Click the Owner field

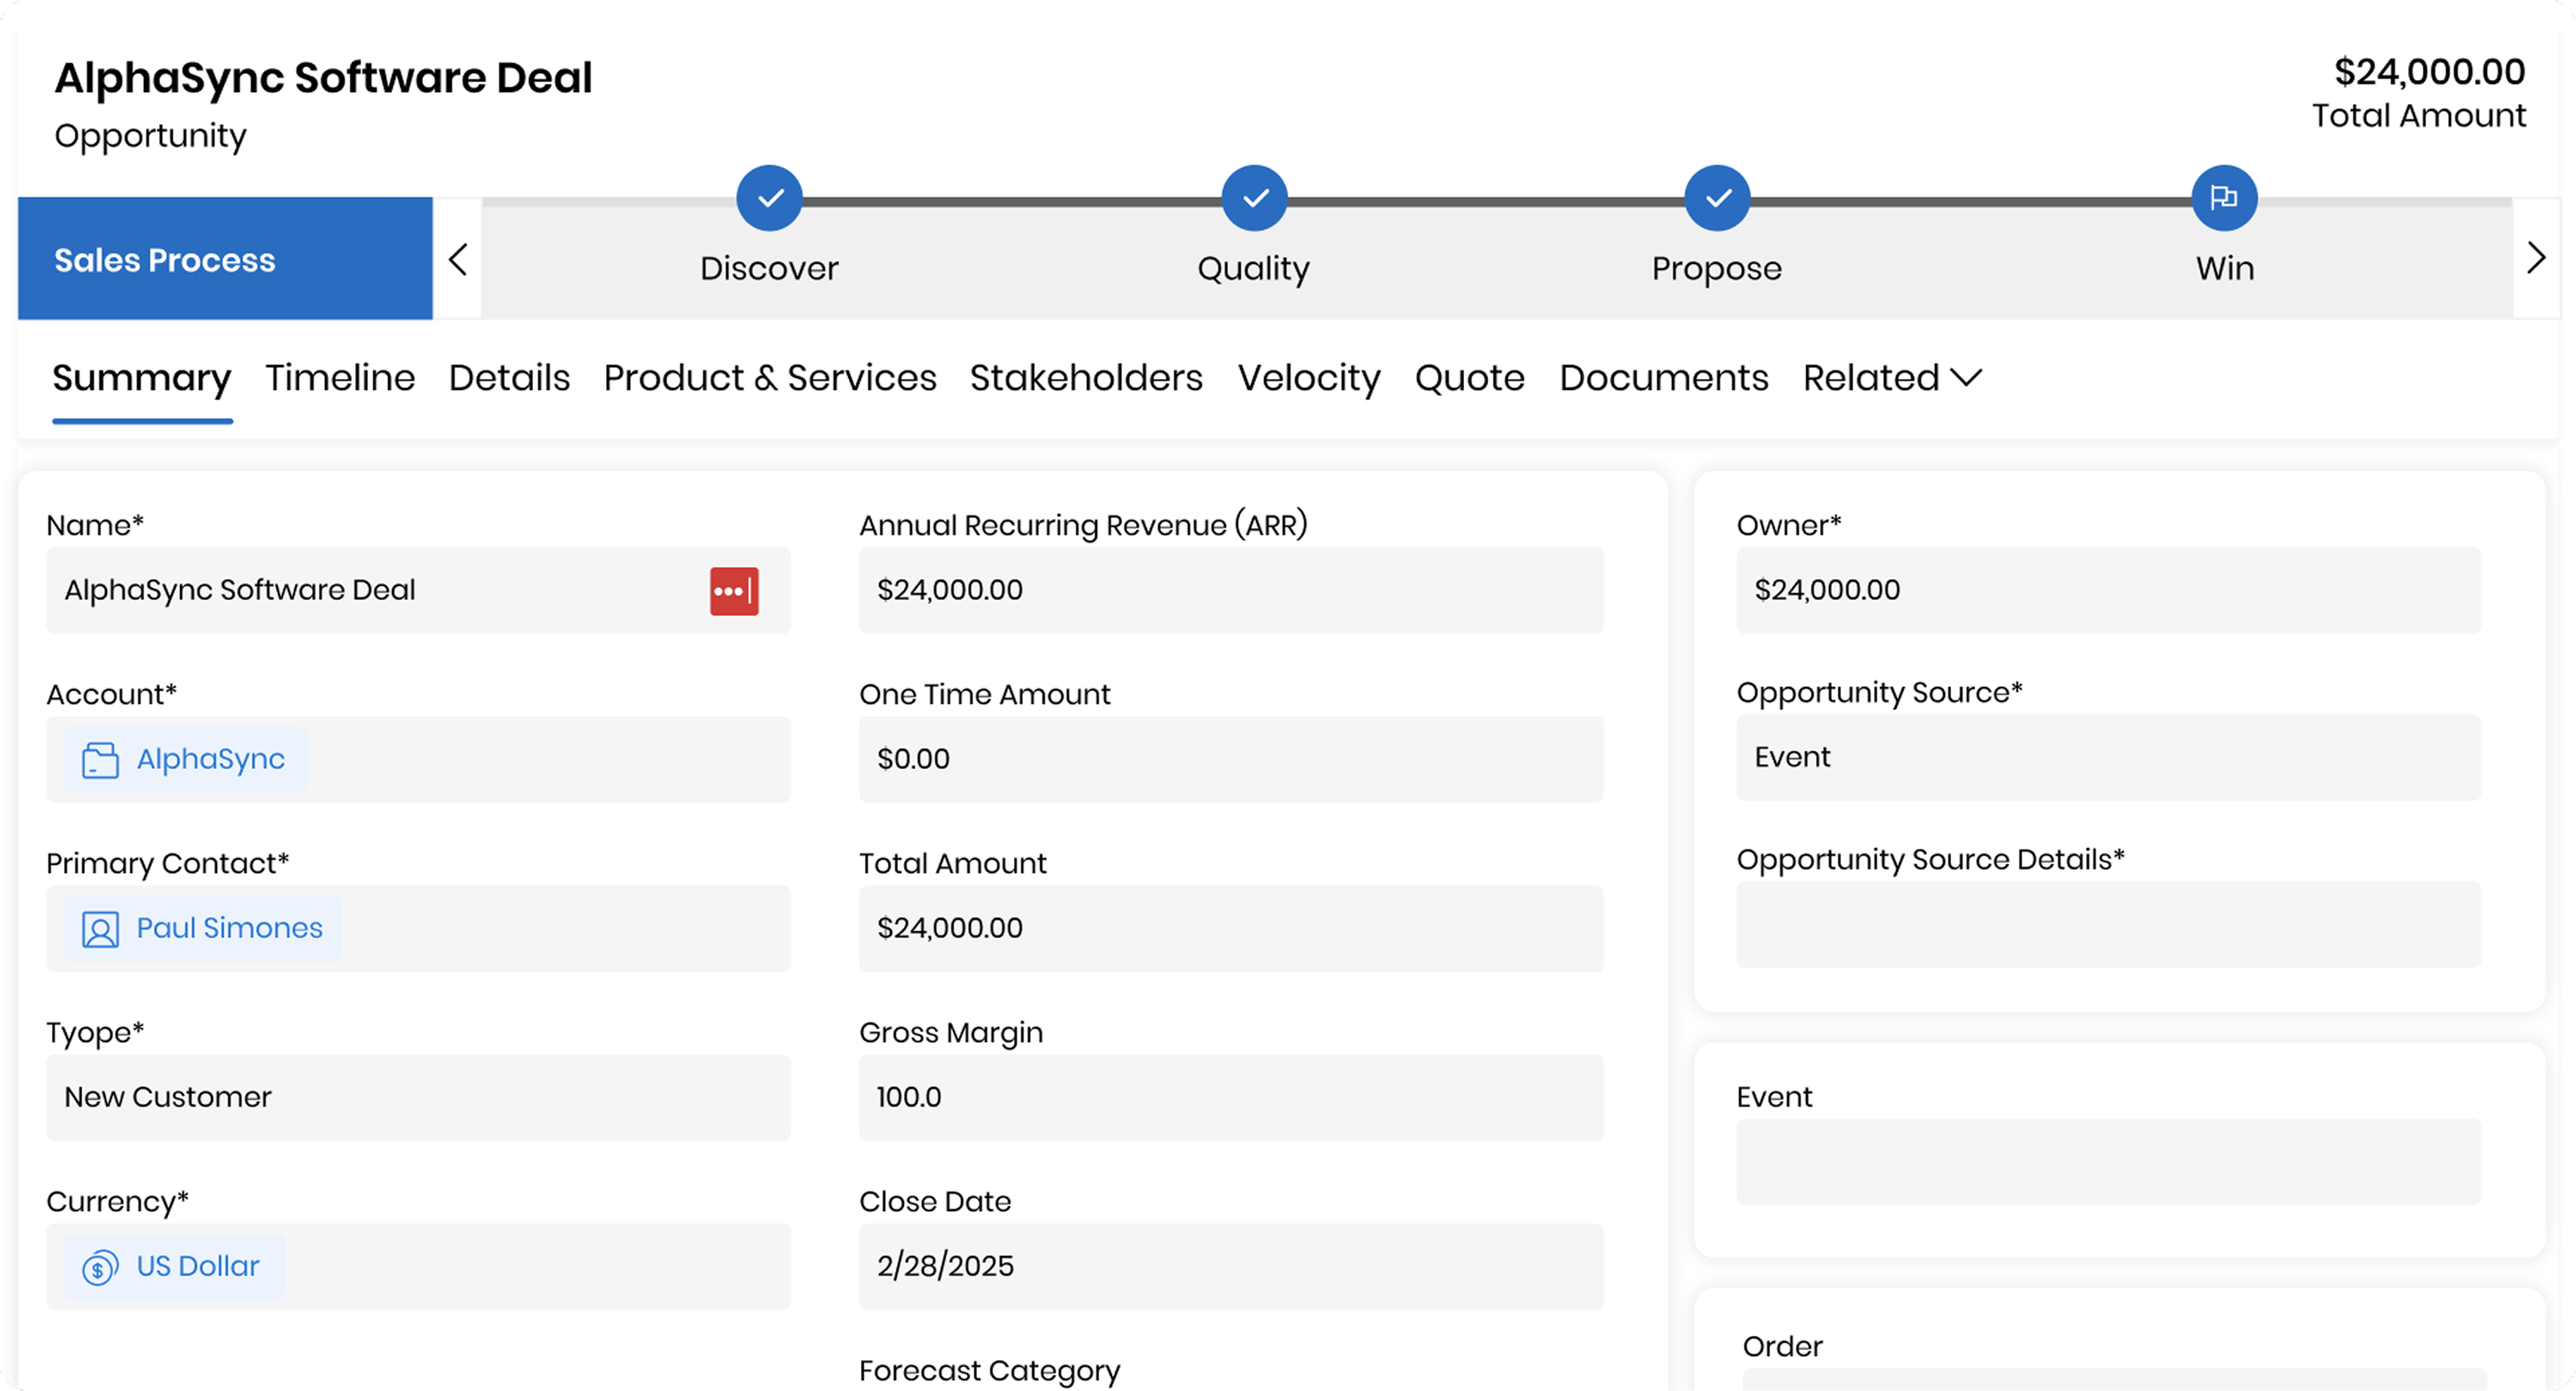click(x=2108, y=590)
